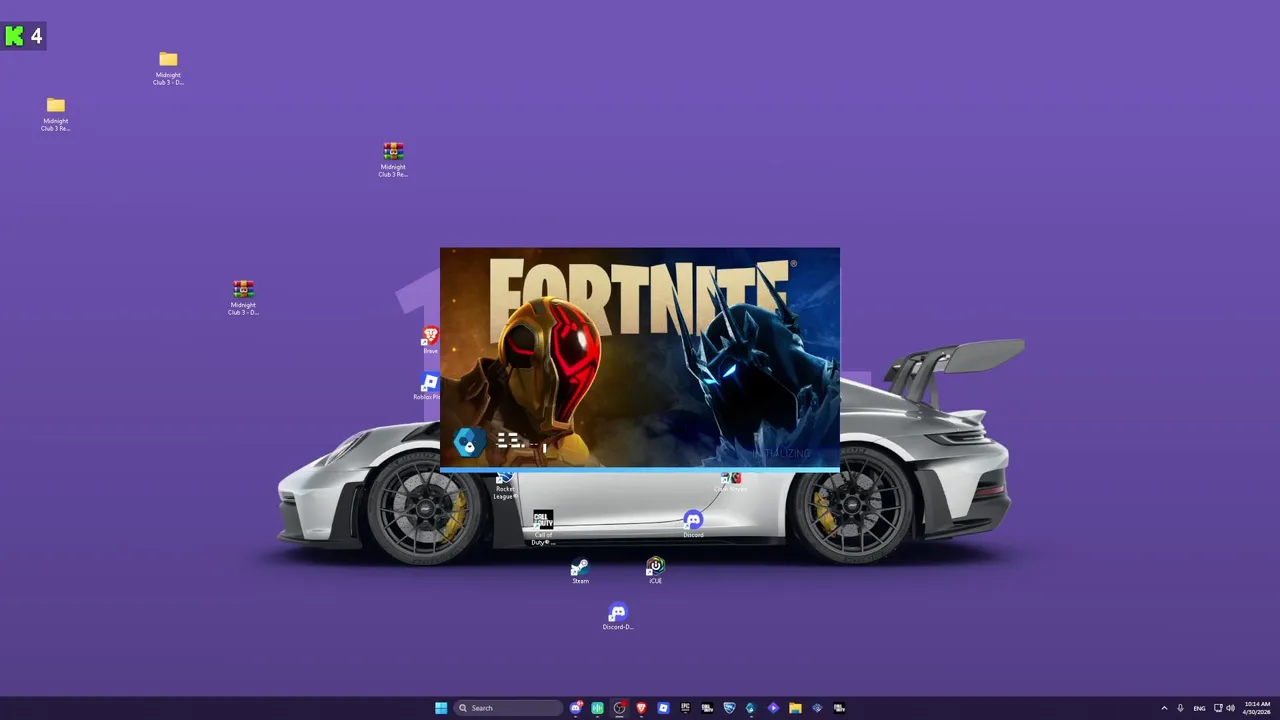Switch to OBS Studio in the taskbar

click(x=620, y=708)
